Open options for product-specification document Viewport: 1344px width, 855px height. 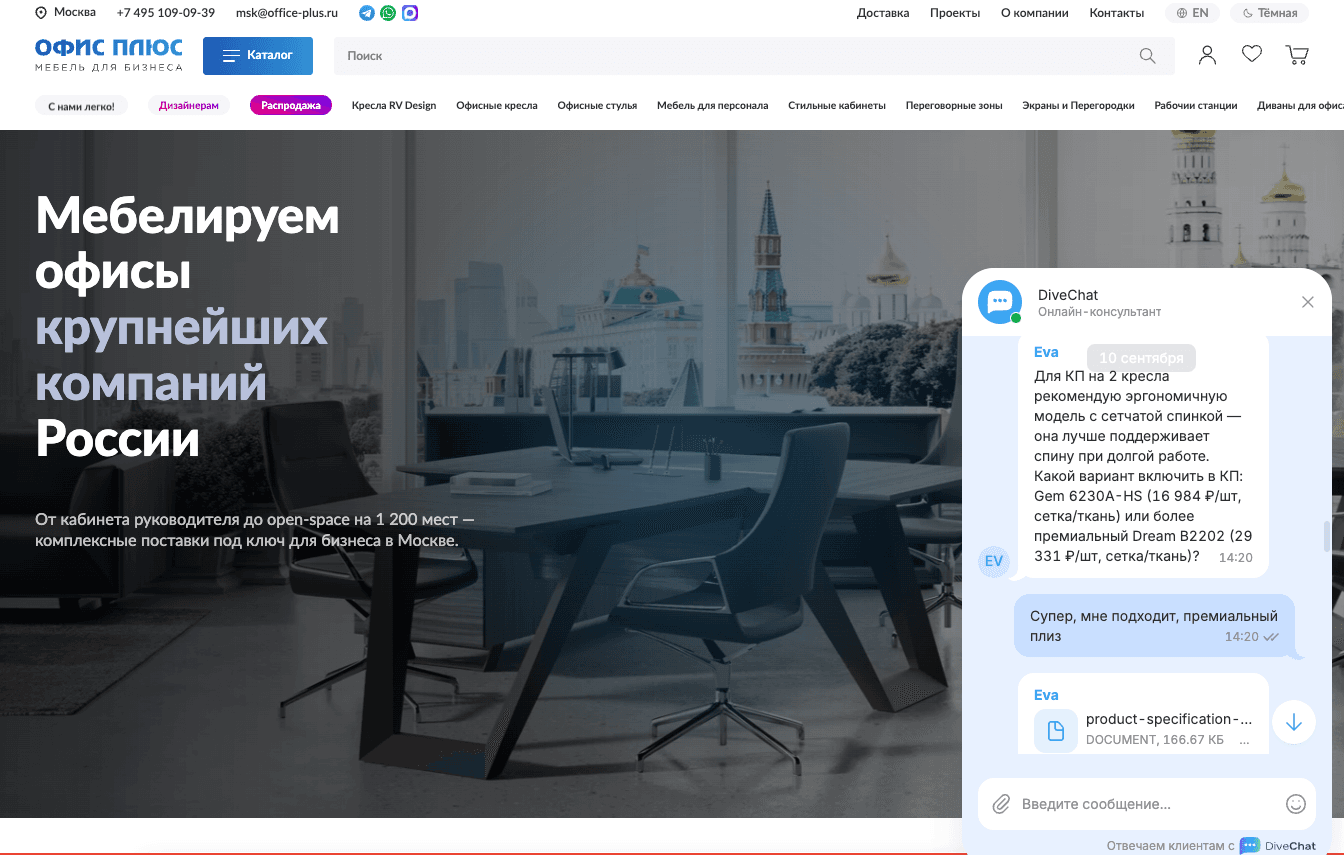pos(1244,742)
